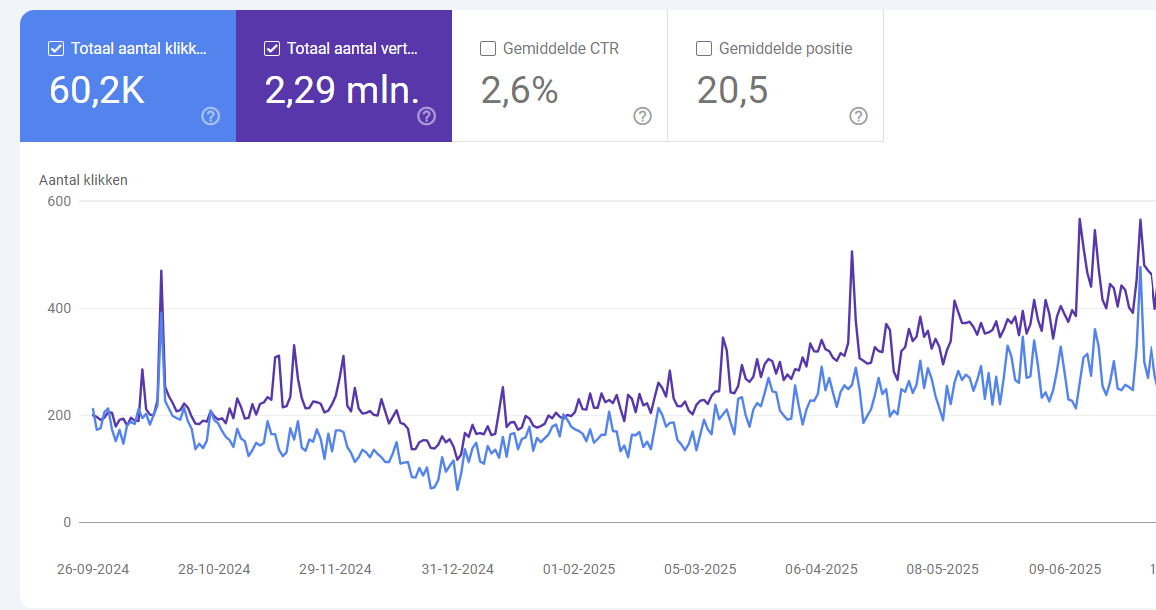Screen dimensions: 1156x610
Task: Select the 31-12-2024 date label below the chart
Action: pos(457,569)
